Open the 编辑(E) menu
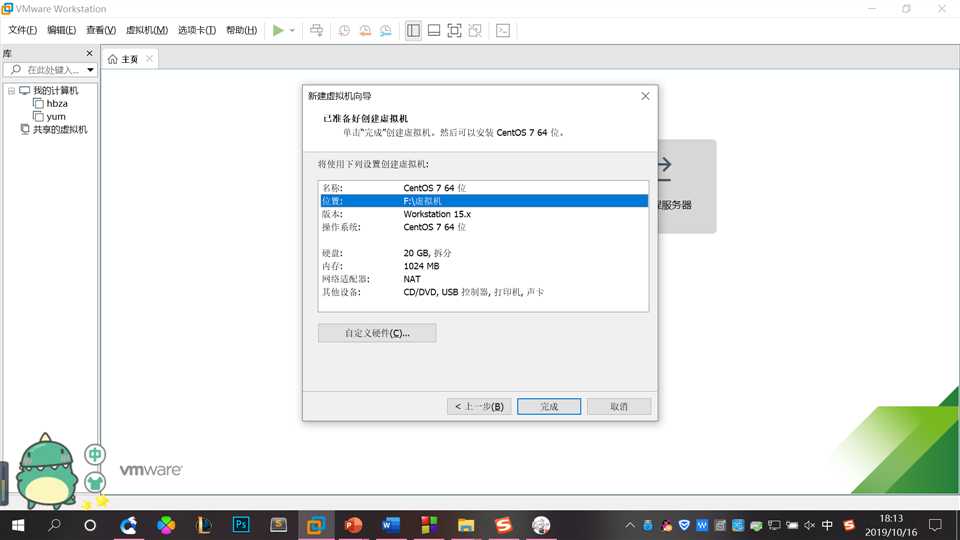 click(x=62, y=30)
